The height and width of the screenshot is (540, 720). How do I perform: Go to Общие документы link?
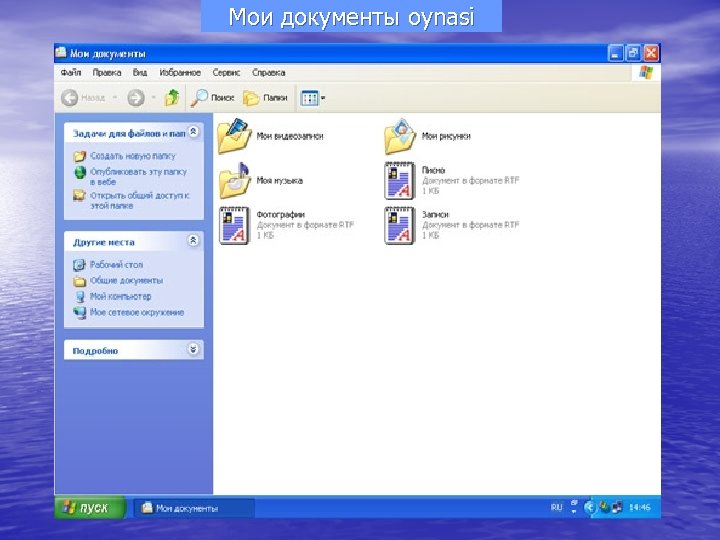[x=126, y=281]
